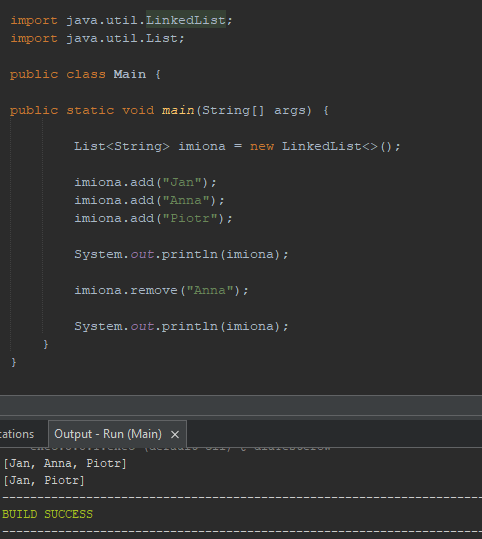Open the partially visible Notifications tab
This screenshot has width=482, height=539.
pos(17,434)
